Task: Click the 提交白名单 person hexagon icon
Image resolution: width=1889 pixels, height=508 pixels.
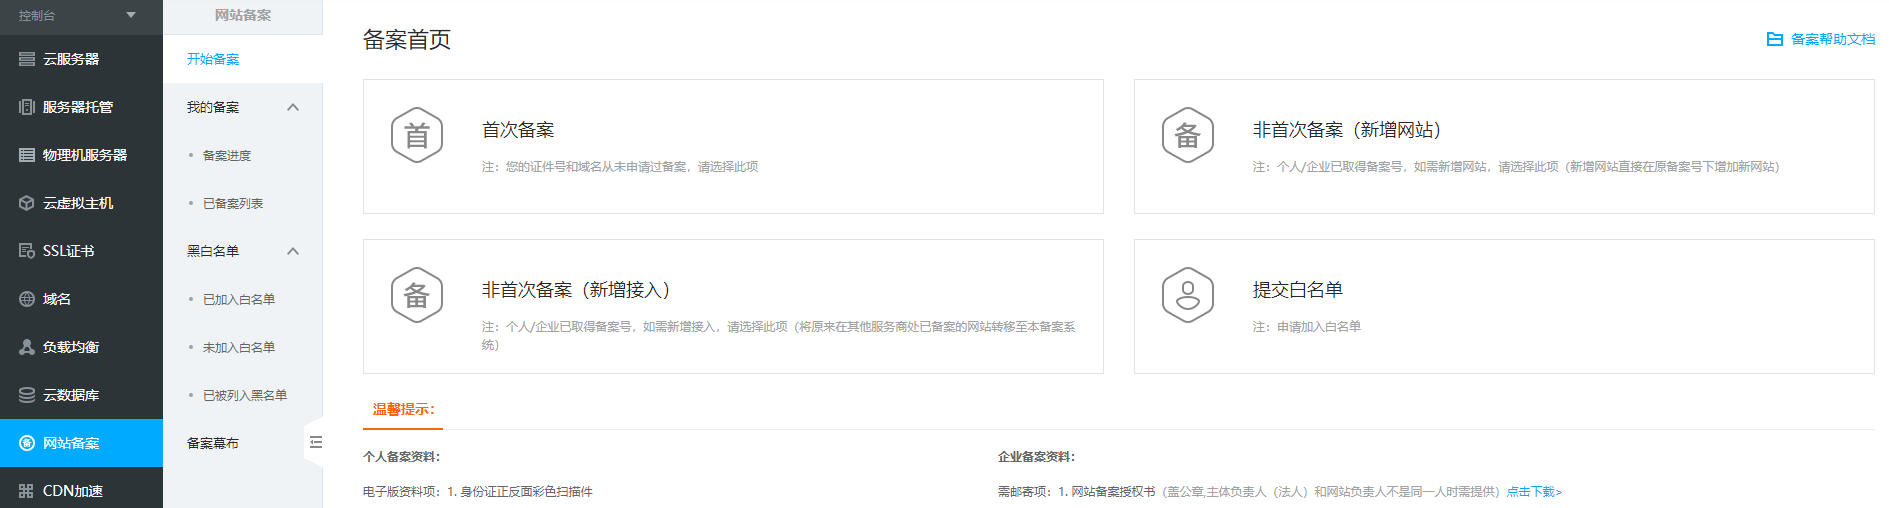Action: pyautogui.click(x=1187, y=295)
